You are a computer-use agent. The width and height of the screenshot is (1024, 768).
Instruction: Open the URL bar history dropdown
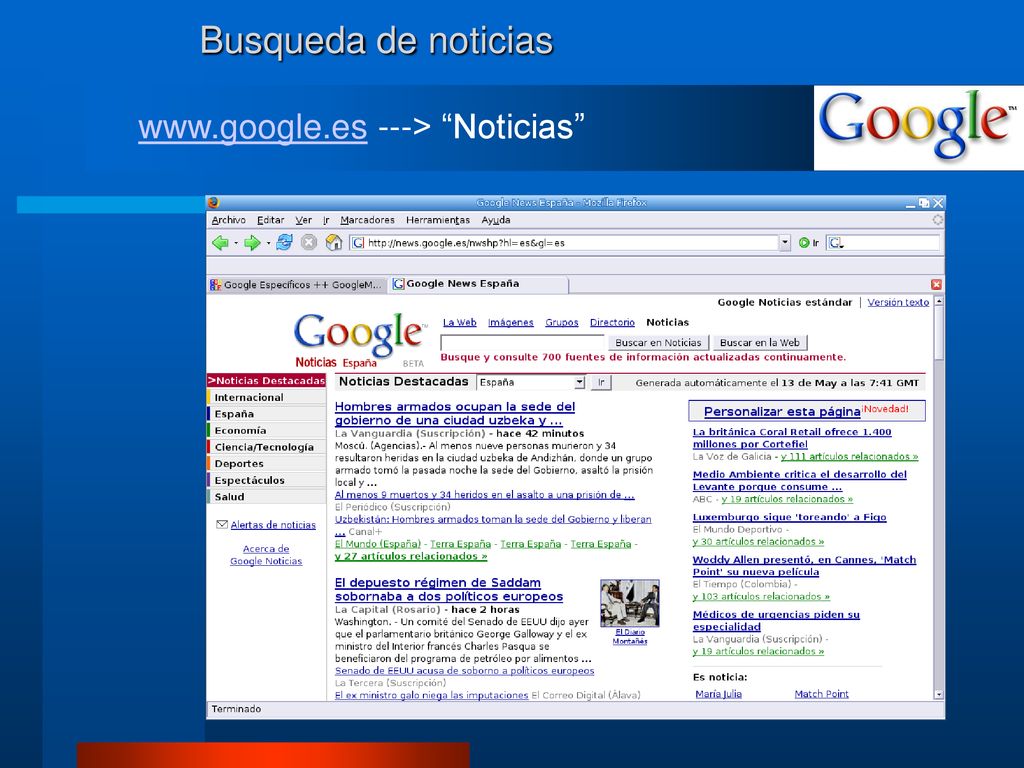tap(785, 243)
